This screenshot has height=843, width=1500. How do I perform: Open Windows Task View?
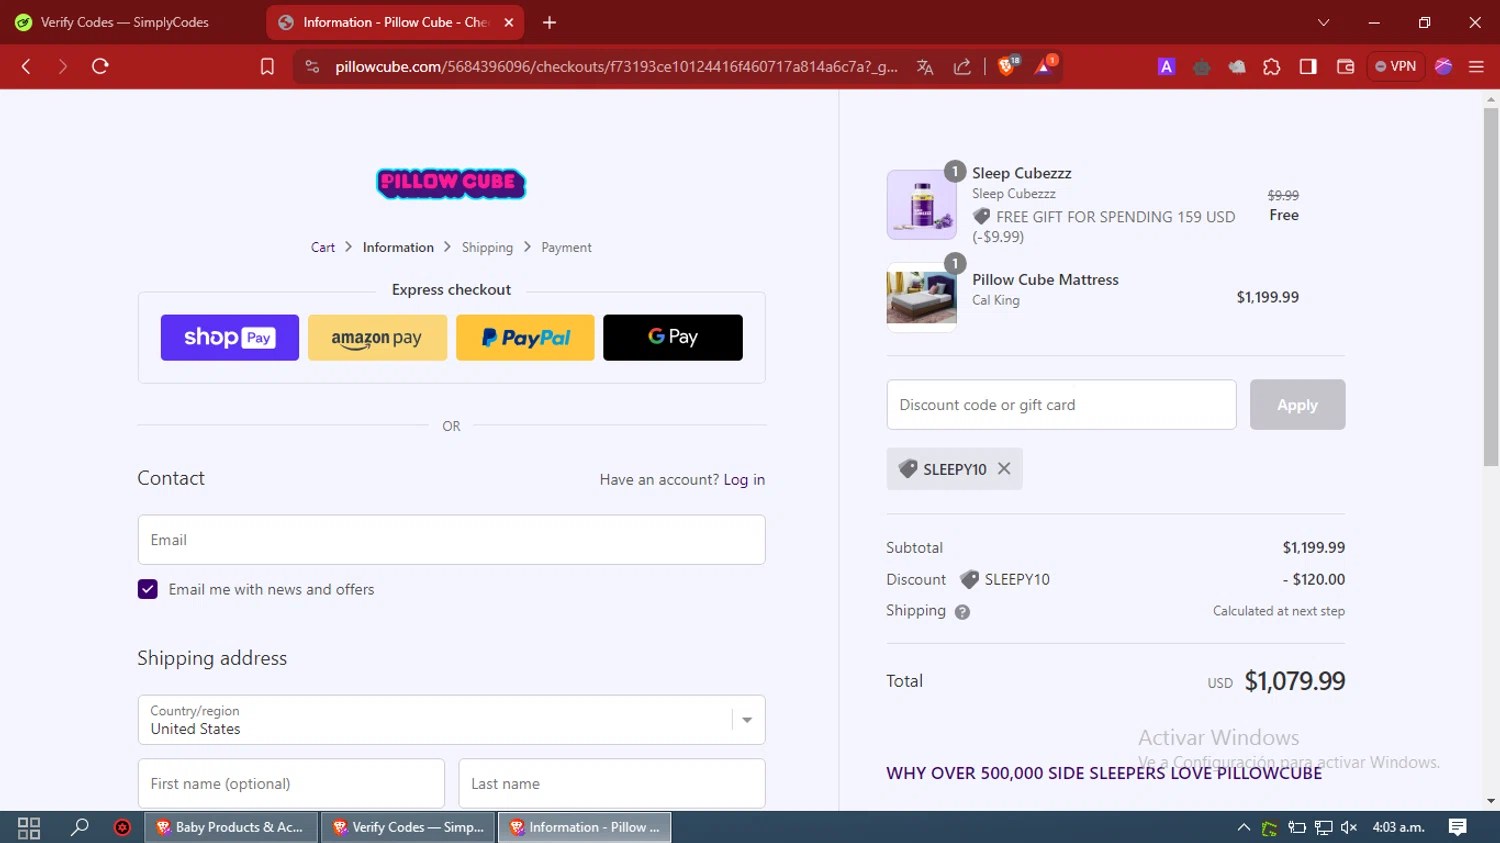(29, 827)
